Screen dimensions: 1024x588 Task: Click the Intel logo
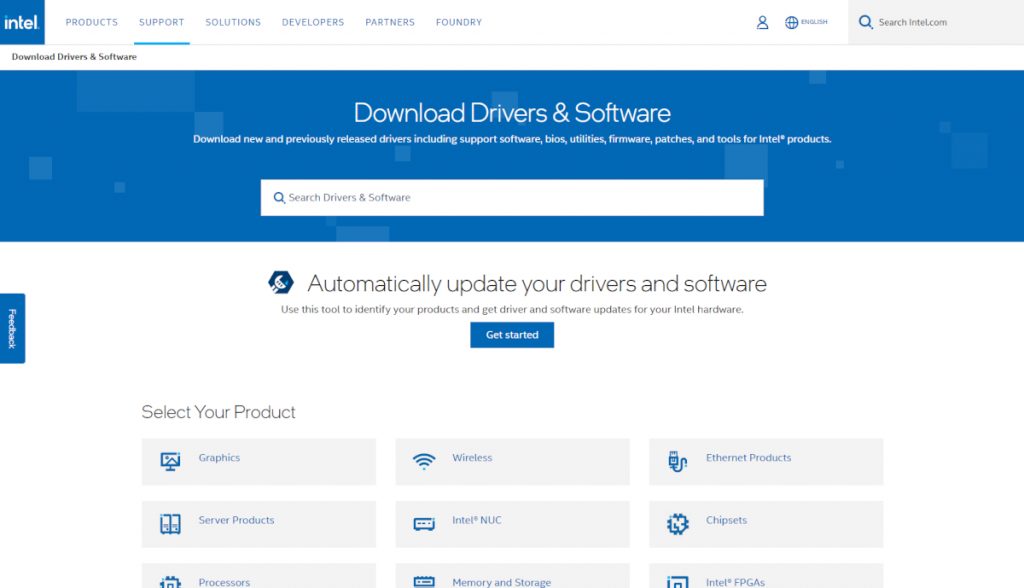pyautogui.click(x=22, y=22)
